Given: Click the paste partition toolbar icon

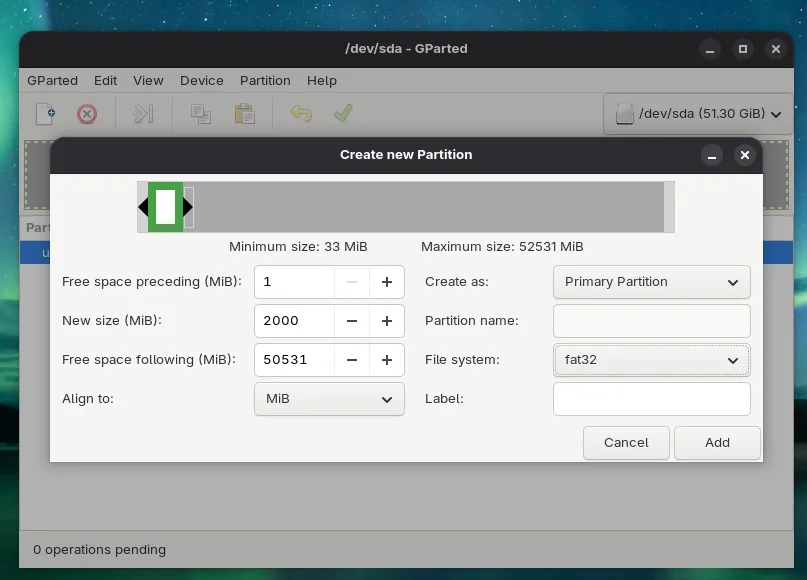Looking at the screenshot, I should [244, 114].
